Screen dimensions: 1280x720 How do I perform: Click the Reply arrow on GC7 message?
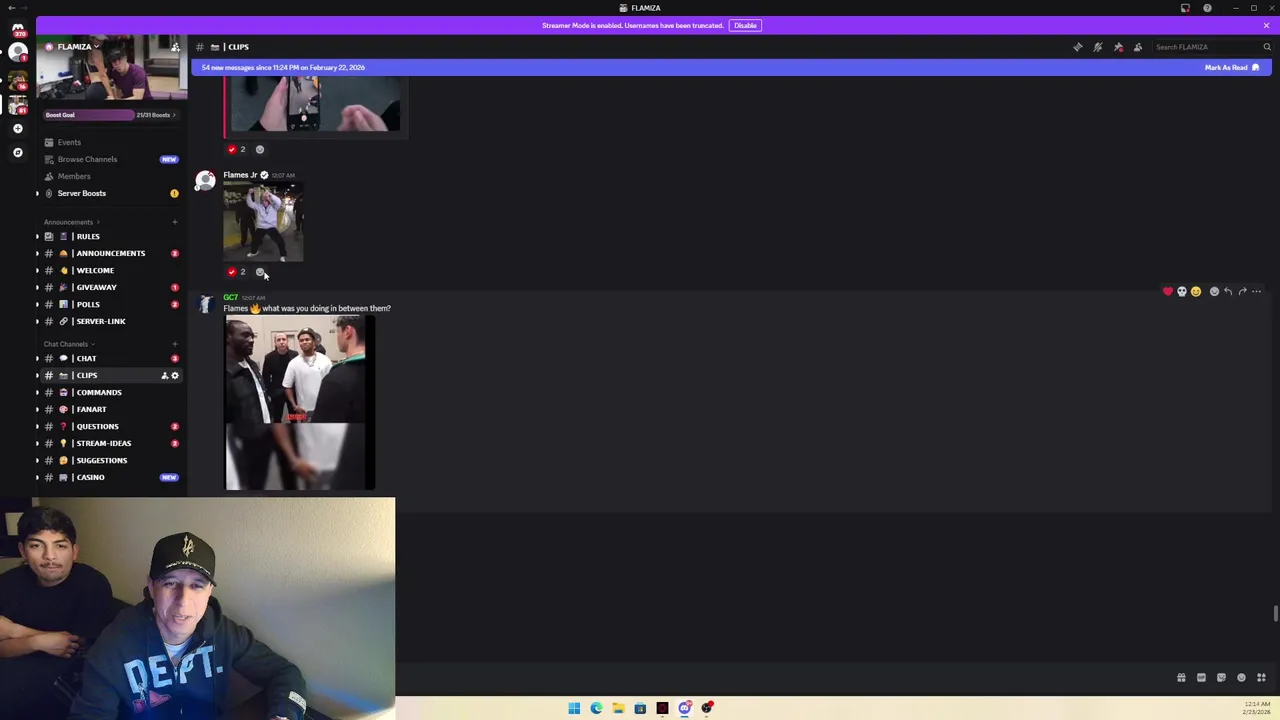click(x=1228, y=291)
